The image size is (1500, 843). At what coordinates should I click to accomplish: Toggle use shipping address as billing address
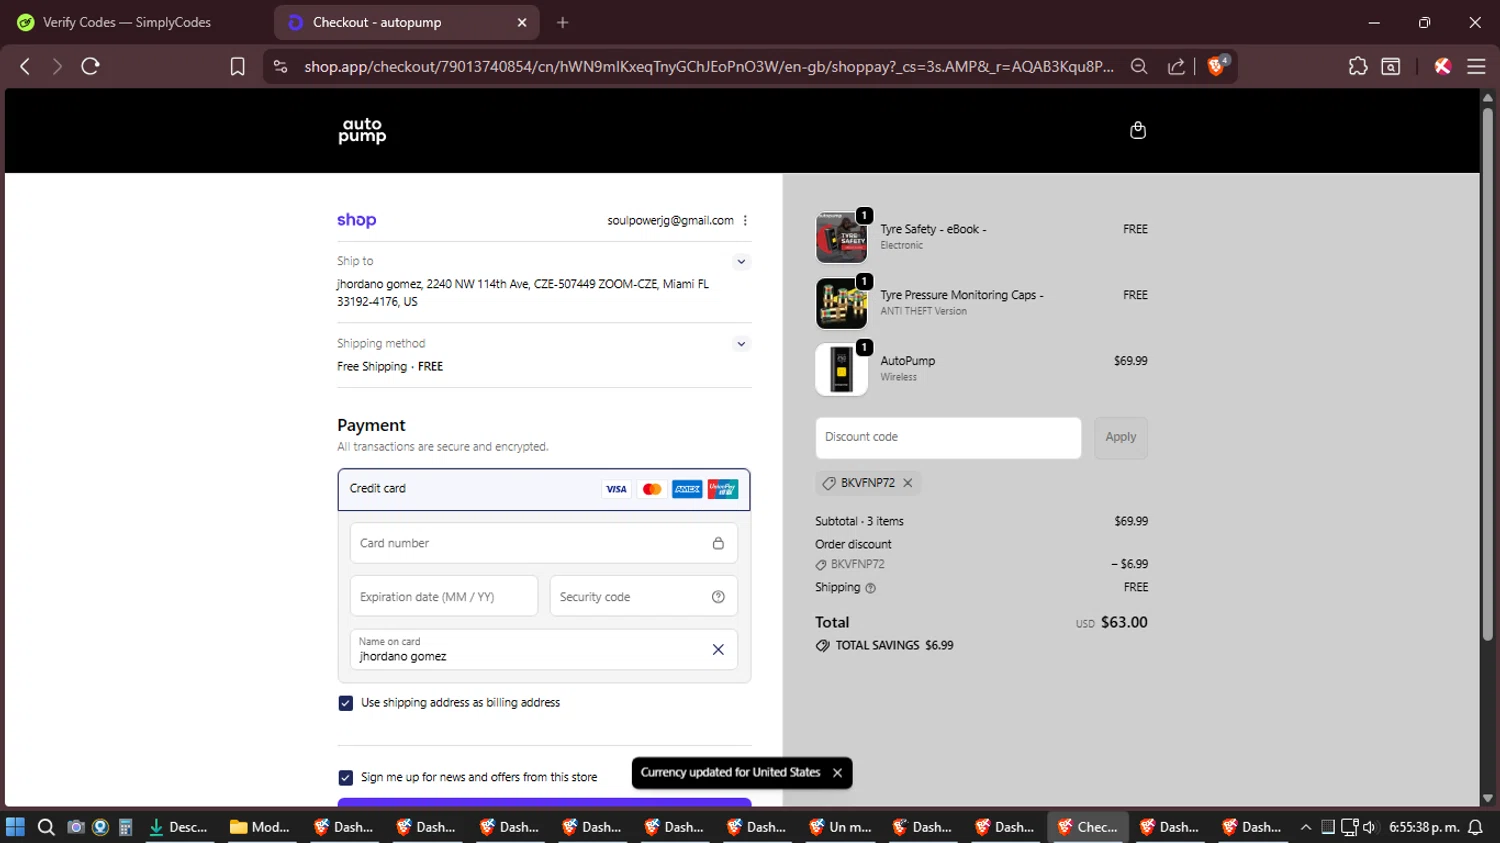[345, 703]
